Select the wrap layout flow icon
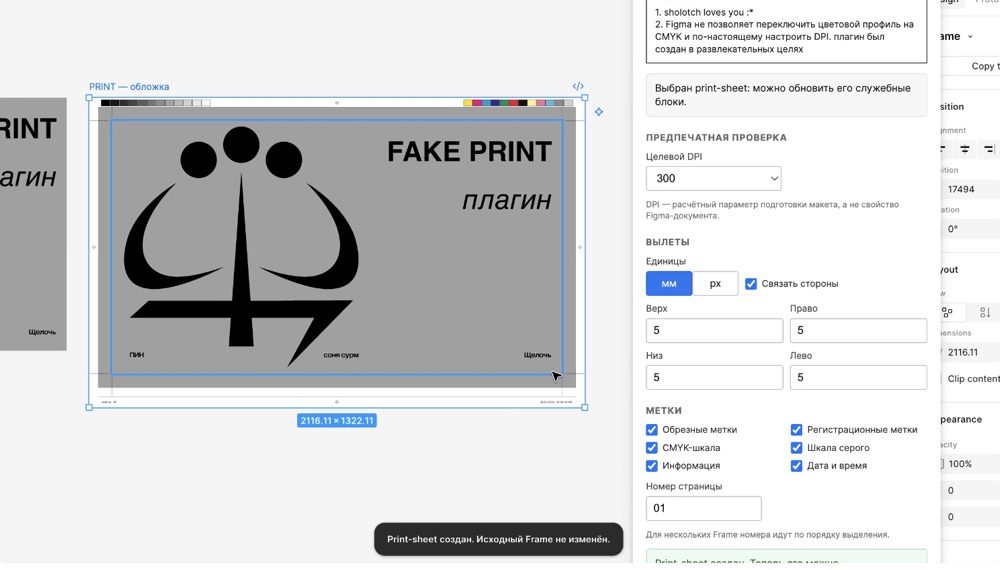 (x=948, y=312)
